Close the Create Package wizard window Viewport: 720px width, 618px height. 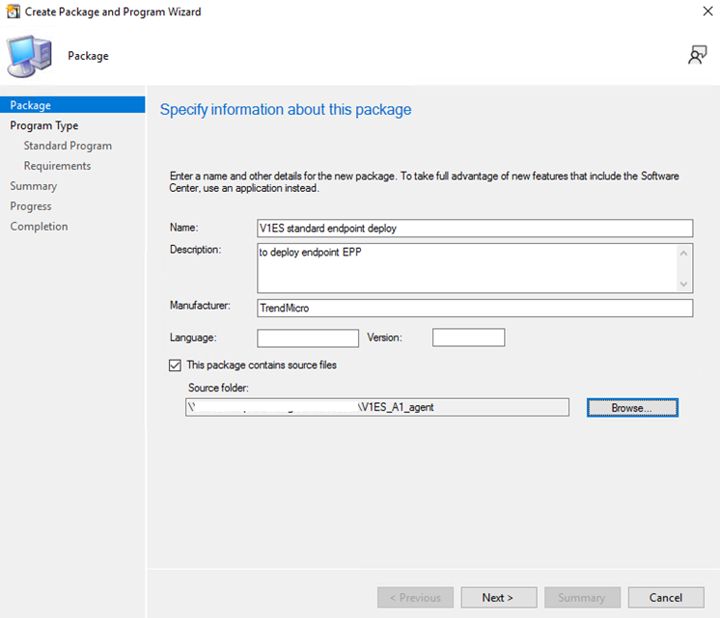(x=696, y=12)
